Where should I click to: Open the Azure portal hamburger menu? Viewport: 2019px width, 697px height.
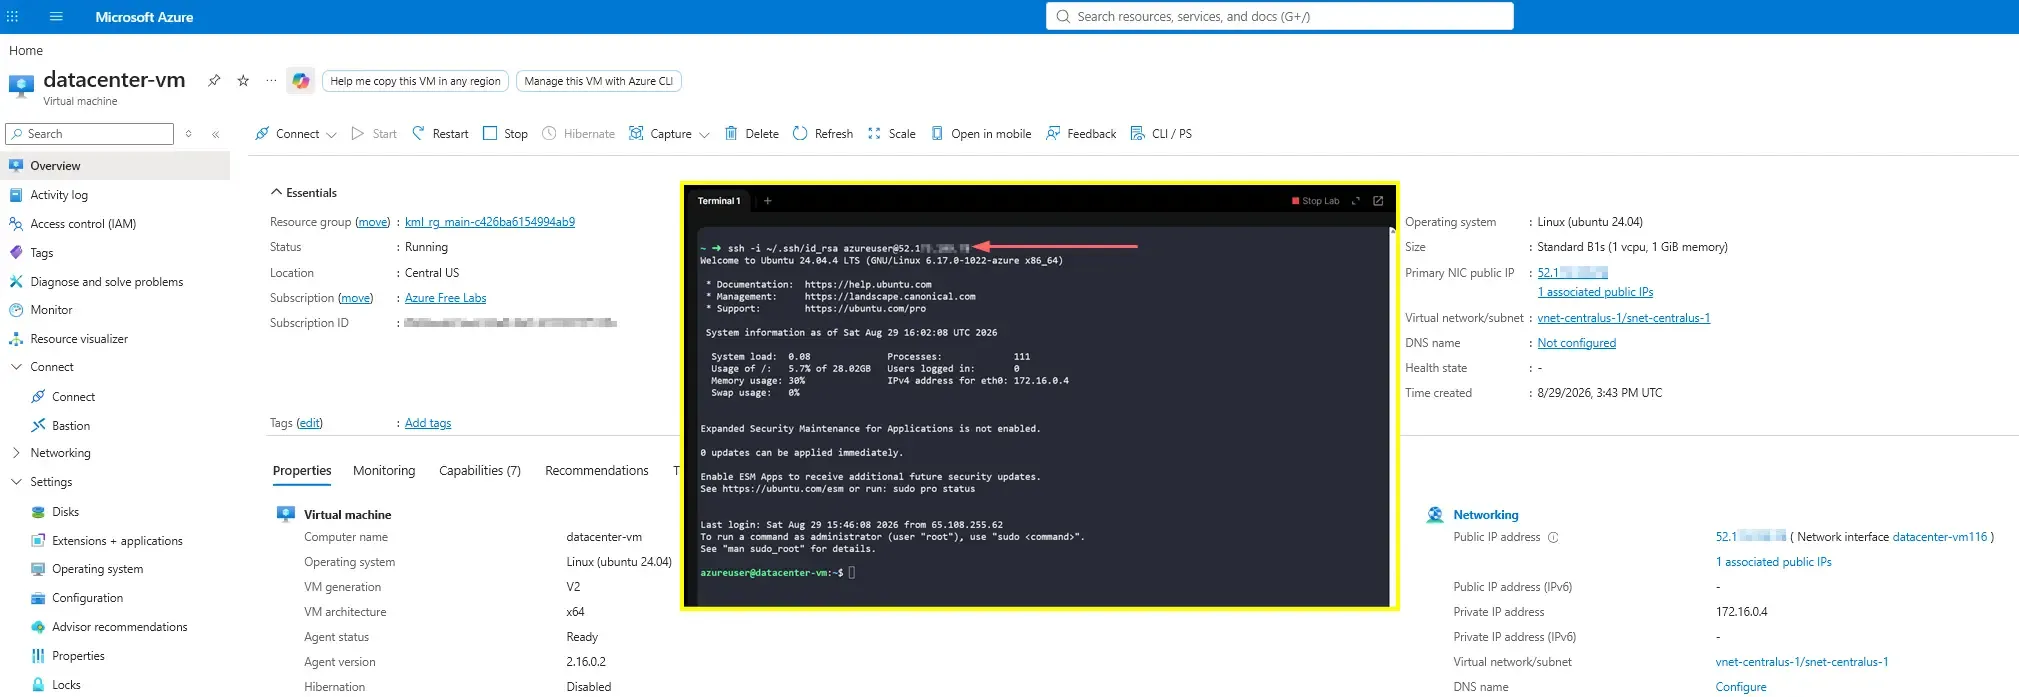point(56,17)
